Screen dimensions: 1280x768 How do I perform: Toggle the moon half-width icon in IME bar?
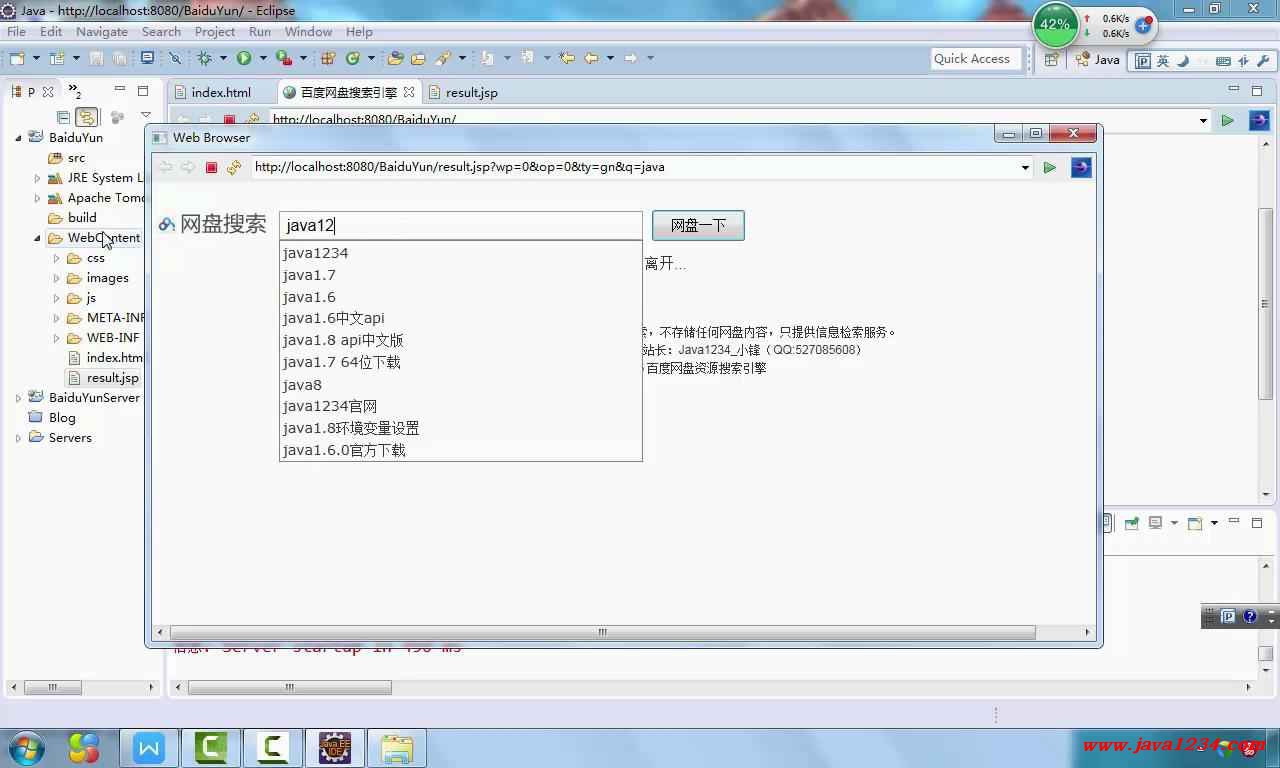click(1183, 60)
